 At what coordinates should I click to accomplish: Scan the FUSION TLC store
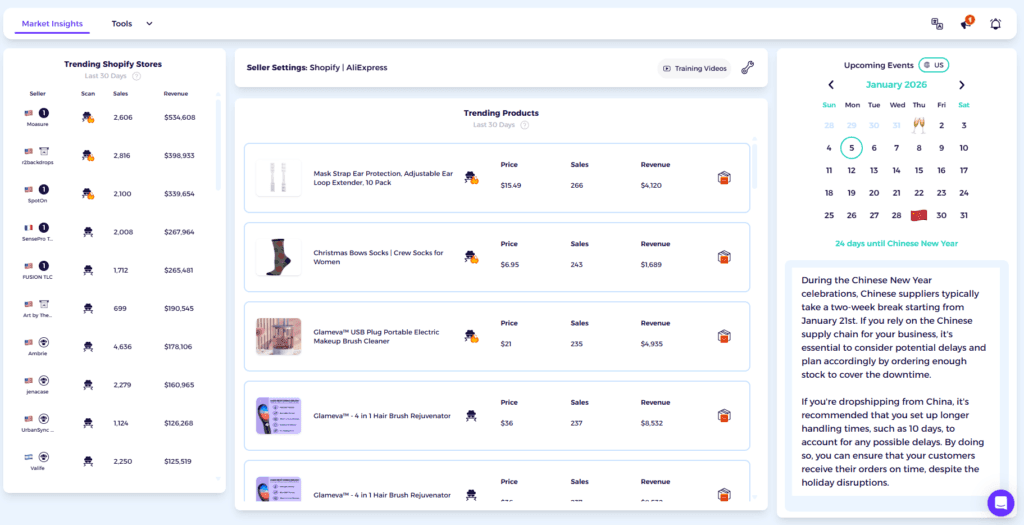pos(88,270)
